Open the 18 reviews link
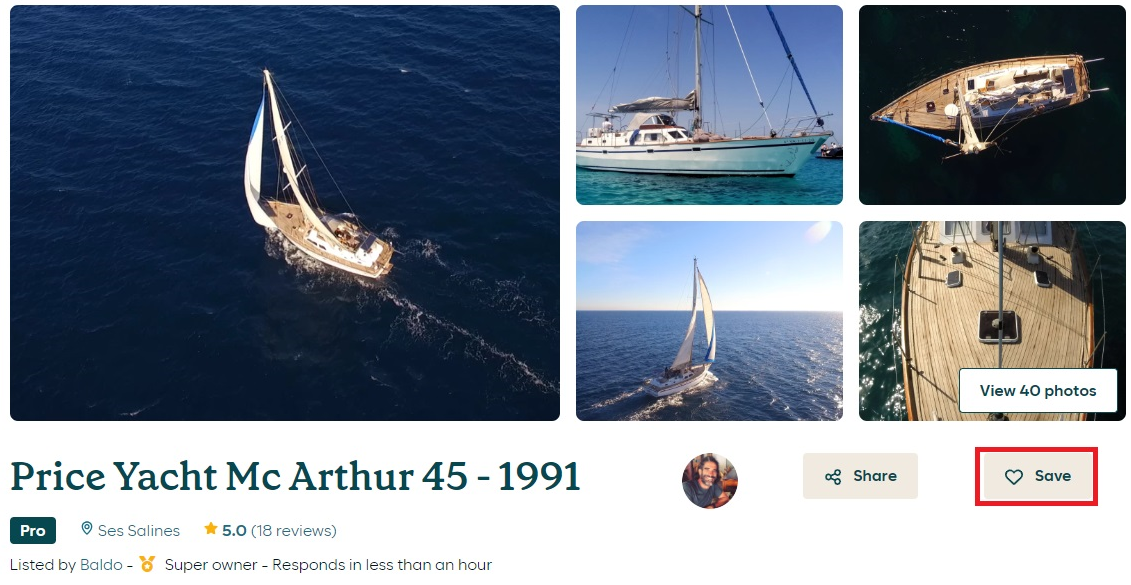 click(x=294, y=531)
